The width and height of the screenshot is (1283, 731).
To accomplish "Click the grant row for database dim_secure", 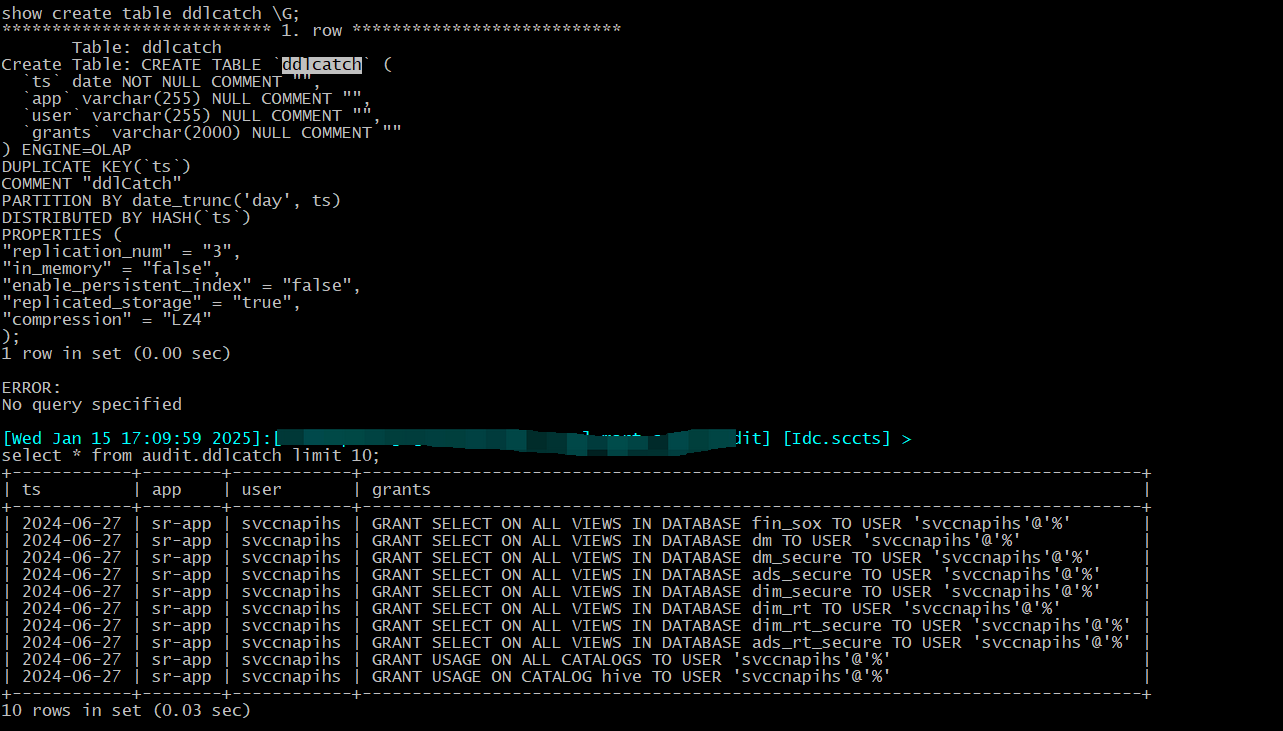I will tap(575, 591).
